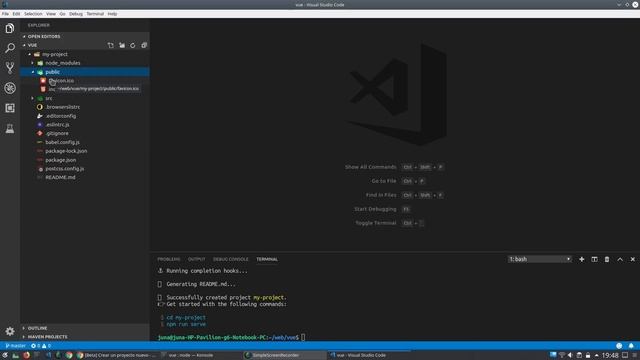Open .gitignore file
Image resolution: width=640 pixels, height=360 pixels.
[x=85, y=133]
